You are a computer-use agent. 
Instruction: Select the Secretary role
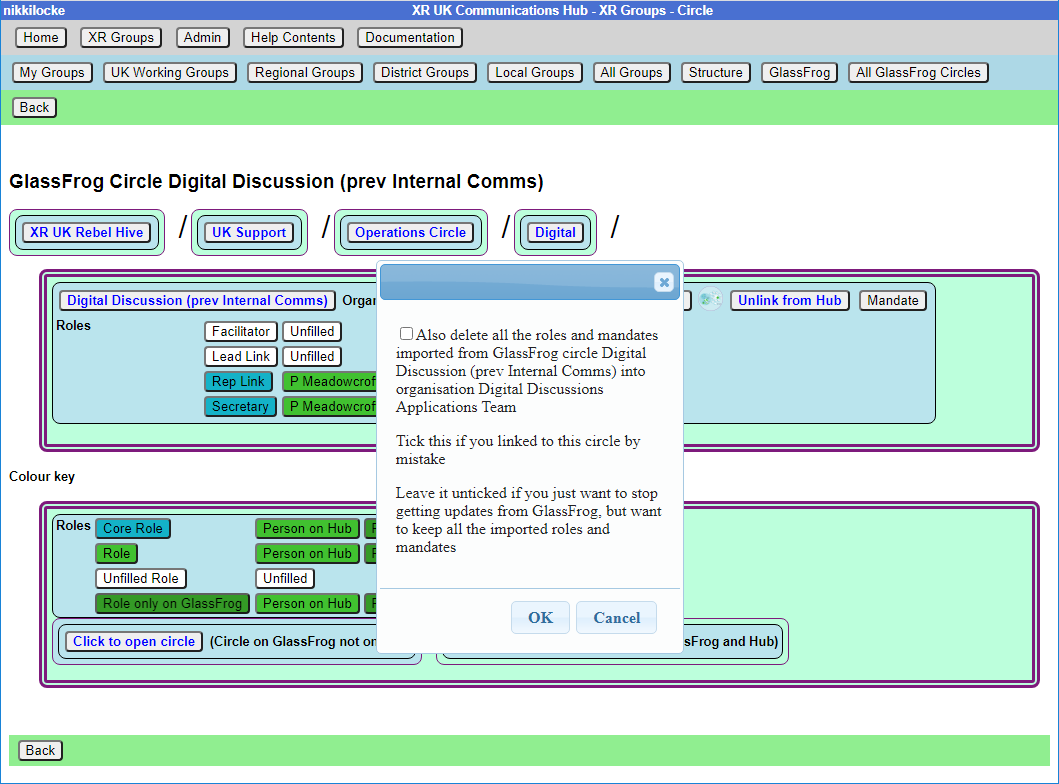tap(240, 407)
